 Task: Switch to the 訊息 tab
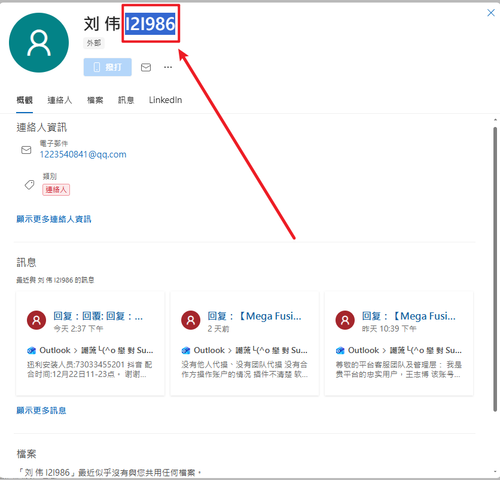point(126,100)
